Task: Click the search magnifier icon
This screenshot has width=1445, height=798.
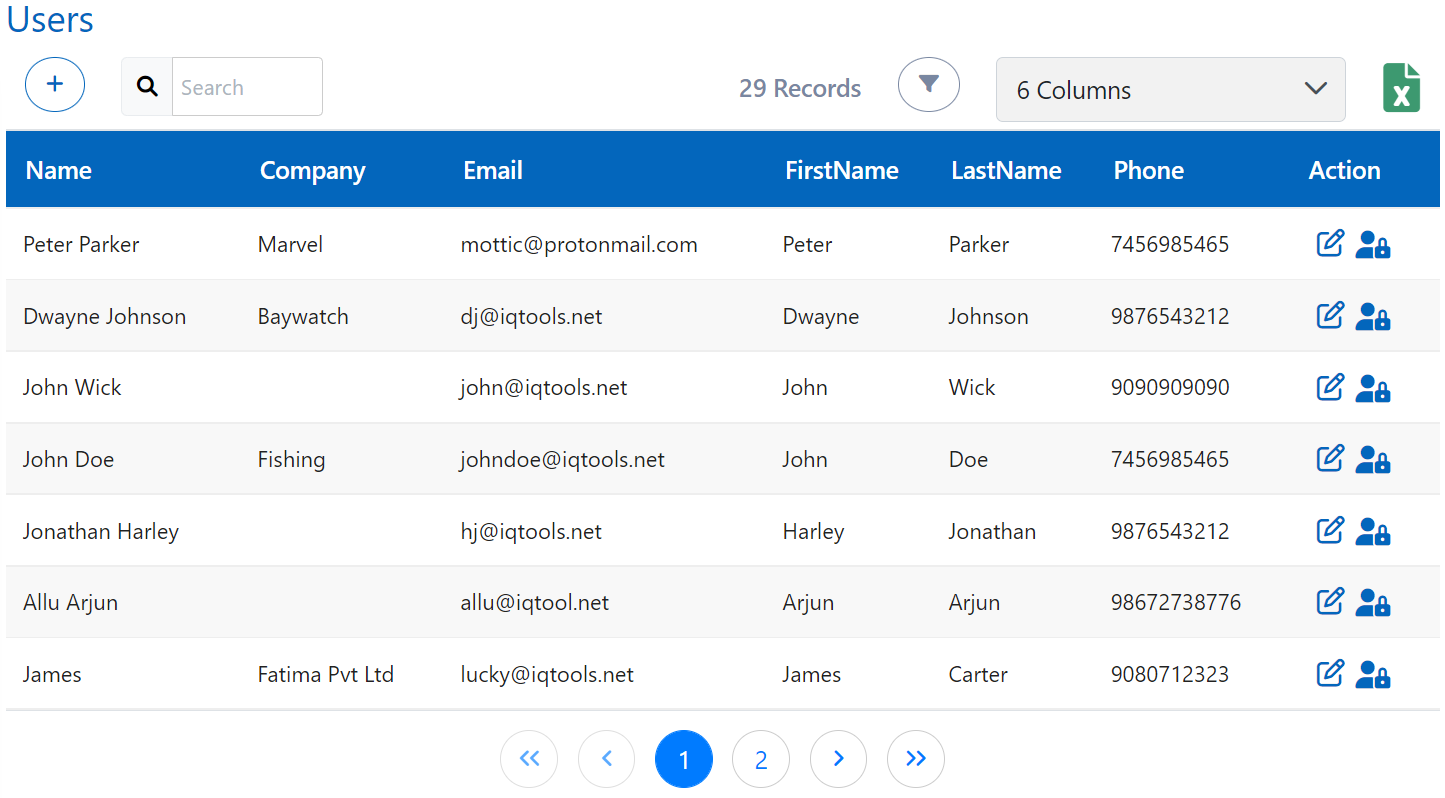Action: coord(147,87)
